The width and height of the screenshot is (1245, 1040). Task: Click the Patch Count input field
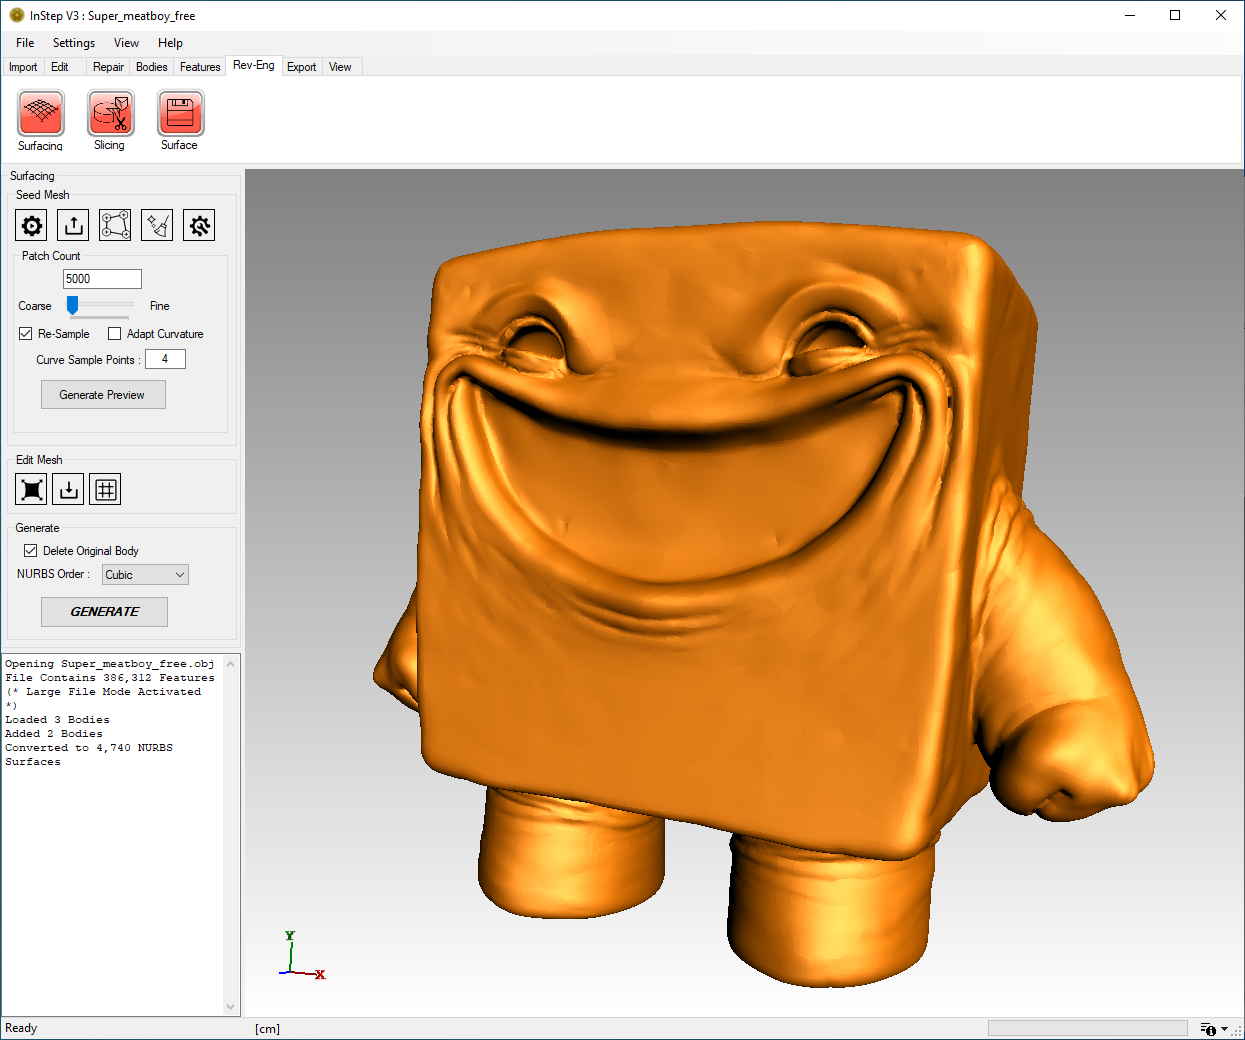(x=102, y=279)
